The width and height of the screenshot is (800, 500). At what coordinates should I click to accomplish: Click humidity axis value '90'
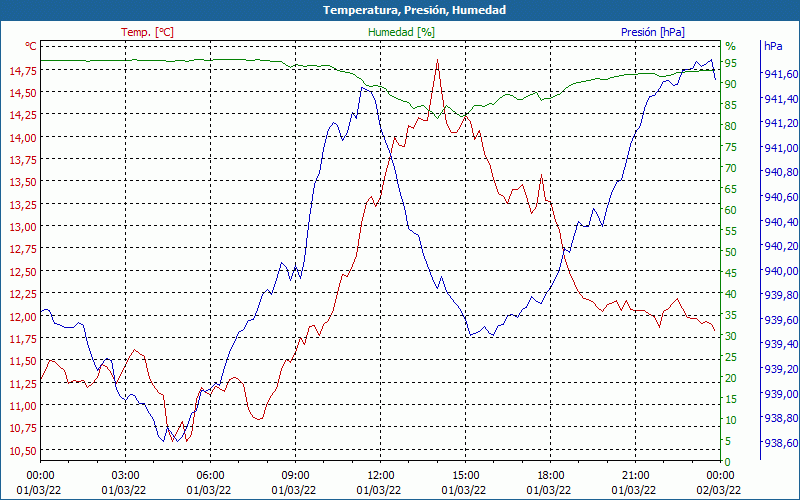(731, 84)
